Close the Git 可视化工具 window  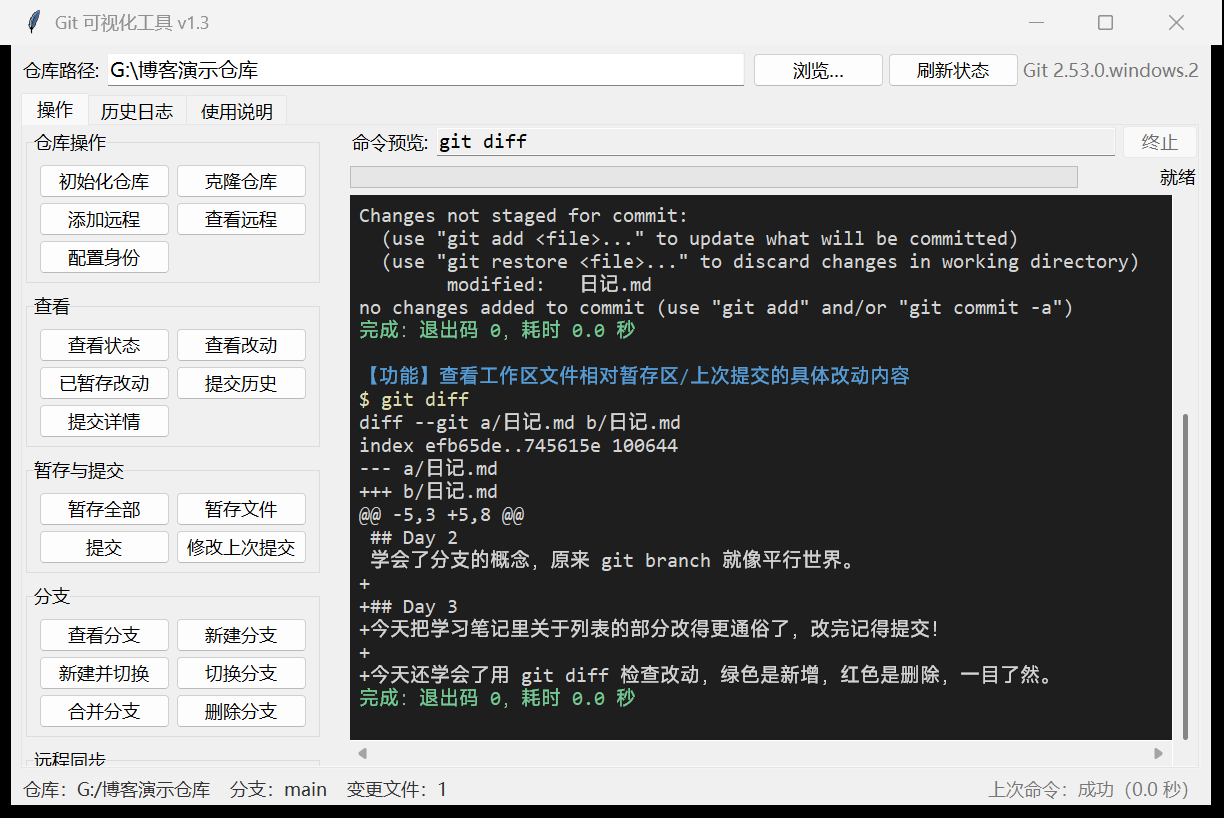[1176, 22]
